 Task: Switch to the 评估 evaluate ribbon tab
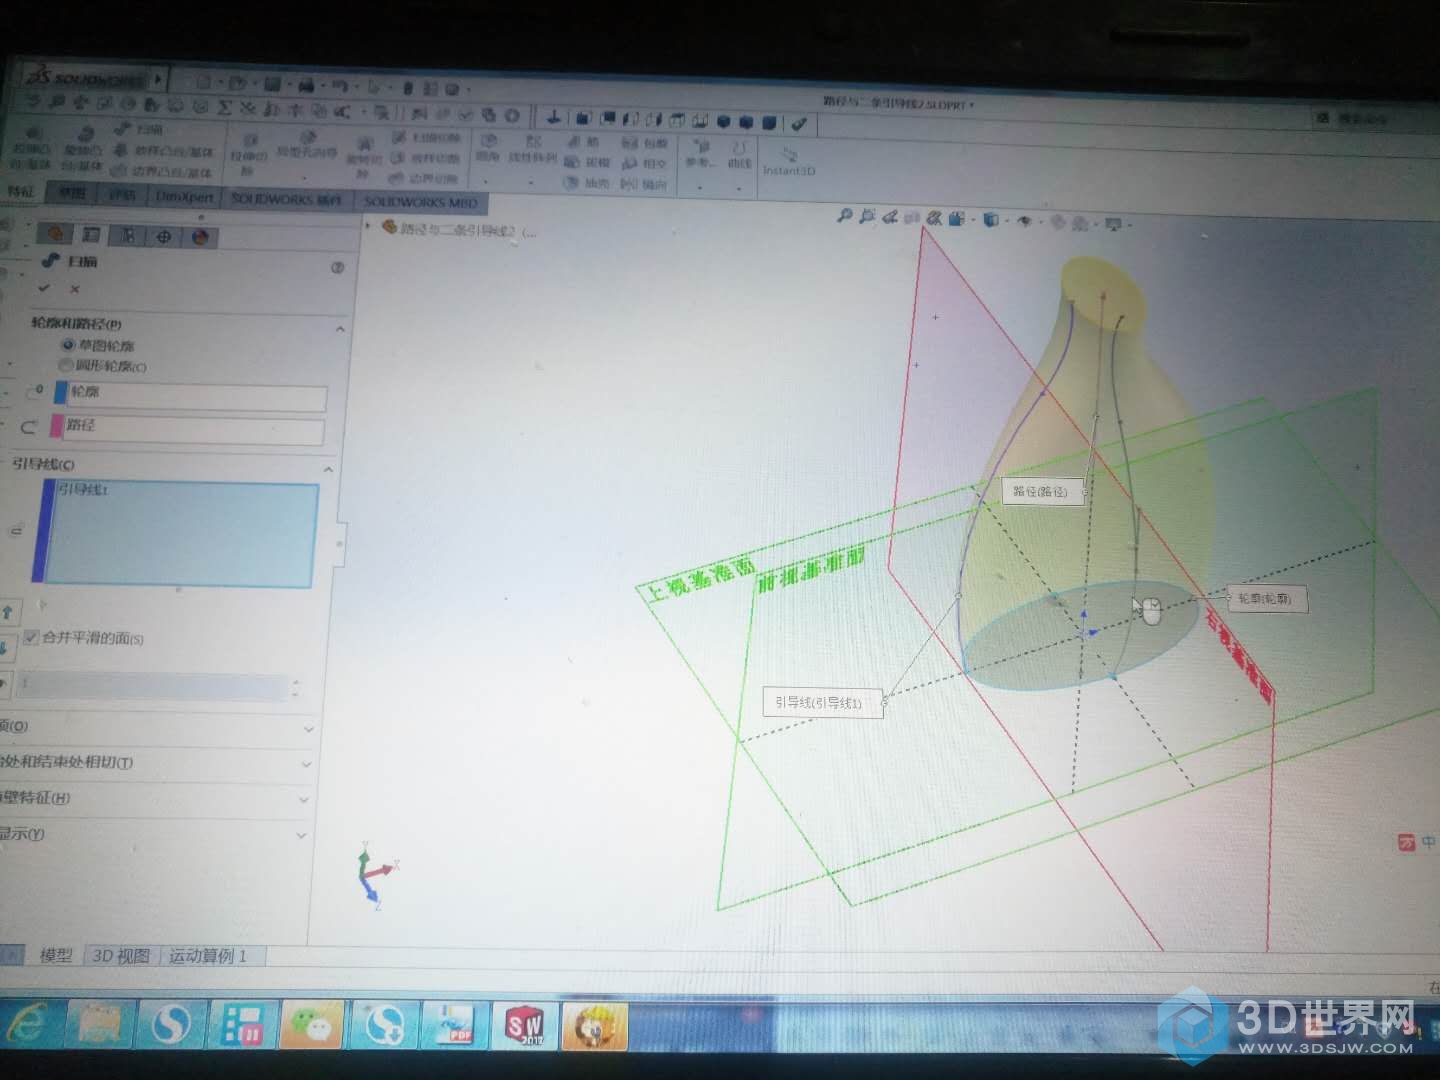pyautogui.click(x=122, y=194)
